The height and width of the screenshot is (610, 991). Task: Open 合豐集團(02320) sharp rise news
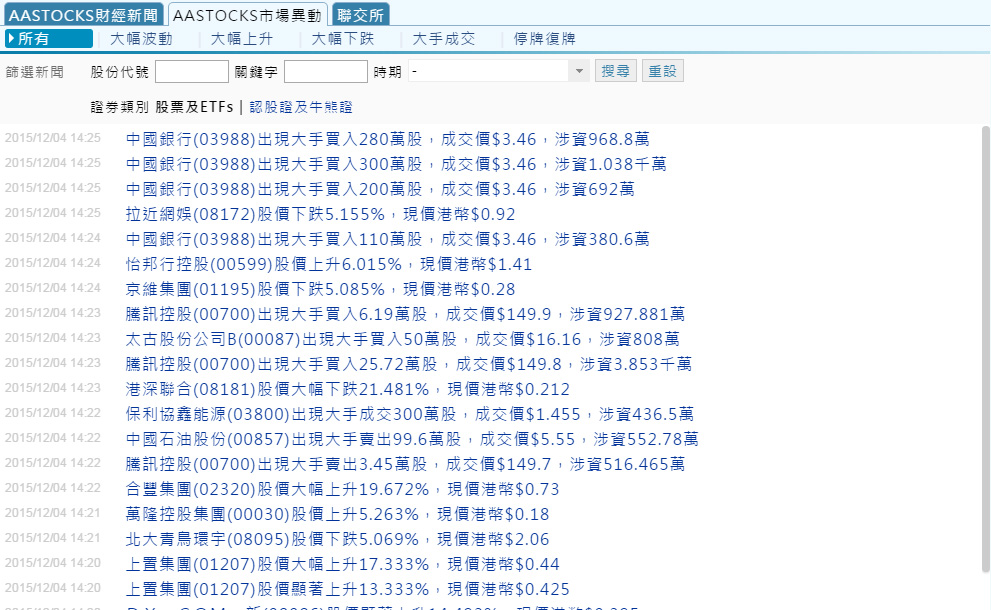coord(343,489)
